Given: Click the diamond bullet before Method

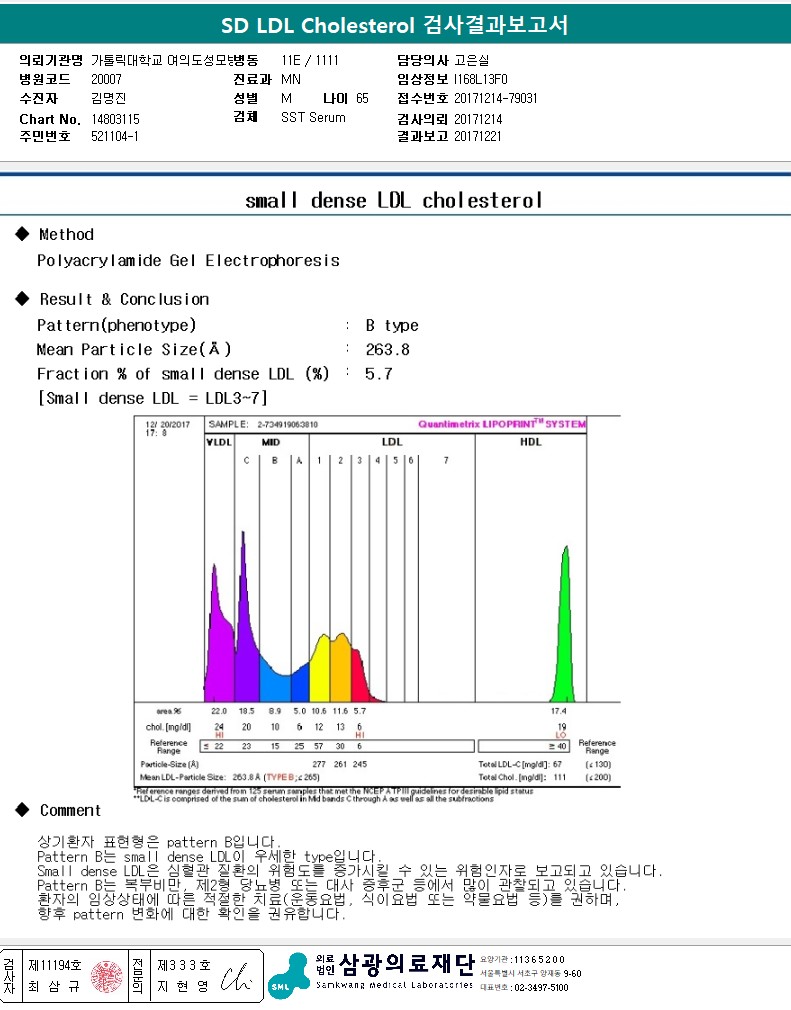Looking at the screenshot, I should click(x=23, y=234).
